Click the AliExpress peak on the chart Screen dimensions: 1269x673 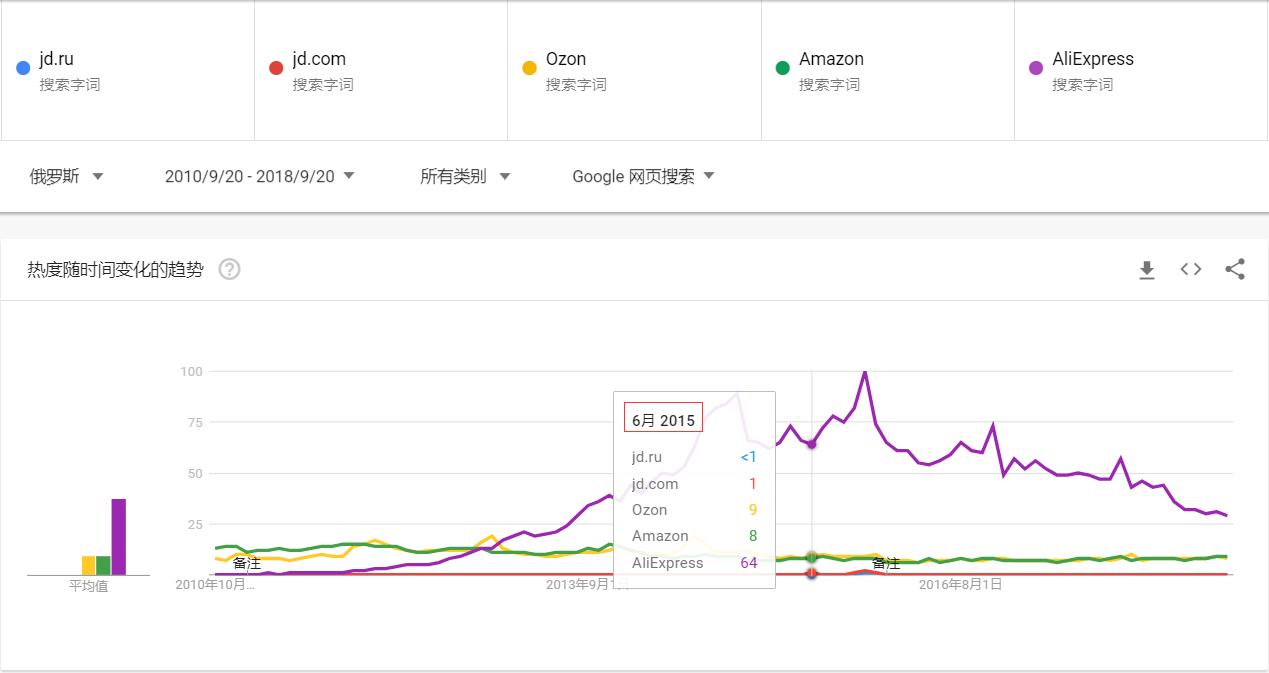pos(864,373)
